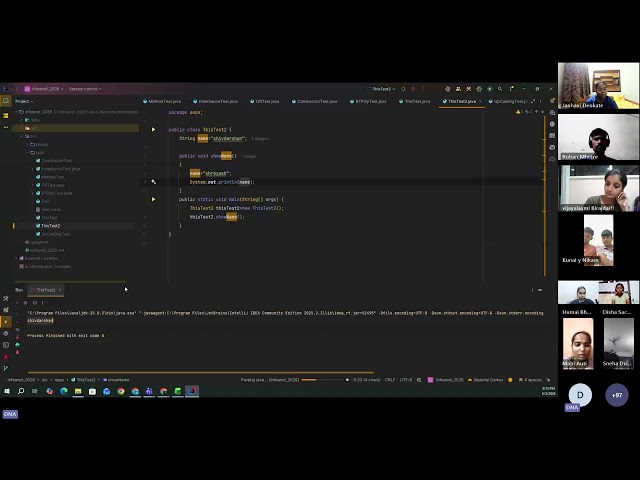Open Microsoft Edge on the taskbar
Viewport: 640px width, 480px height.
[x=64, y=391]
